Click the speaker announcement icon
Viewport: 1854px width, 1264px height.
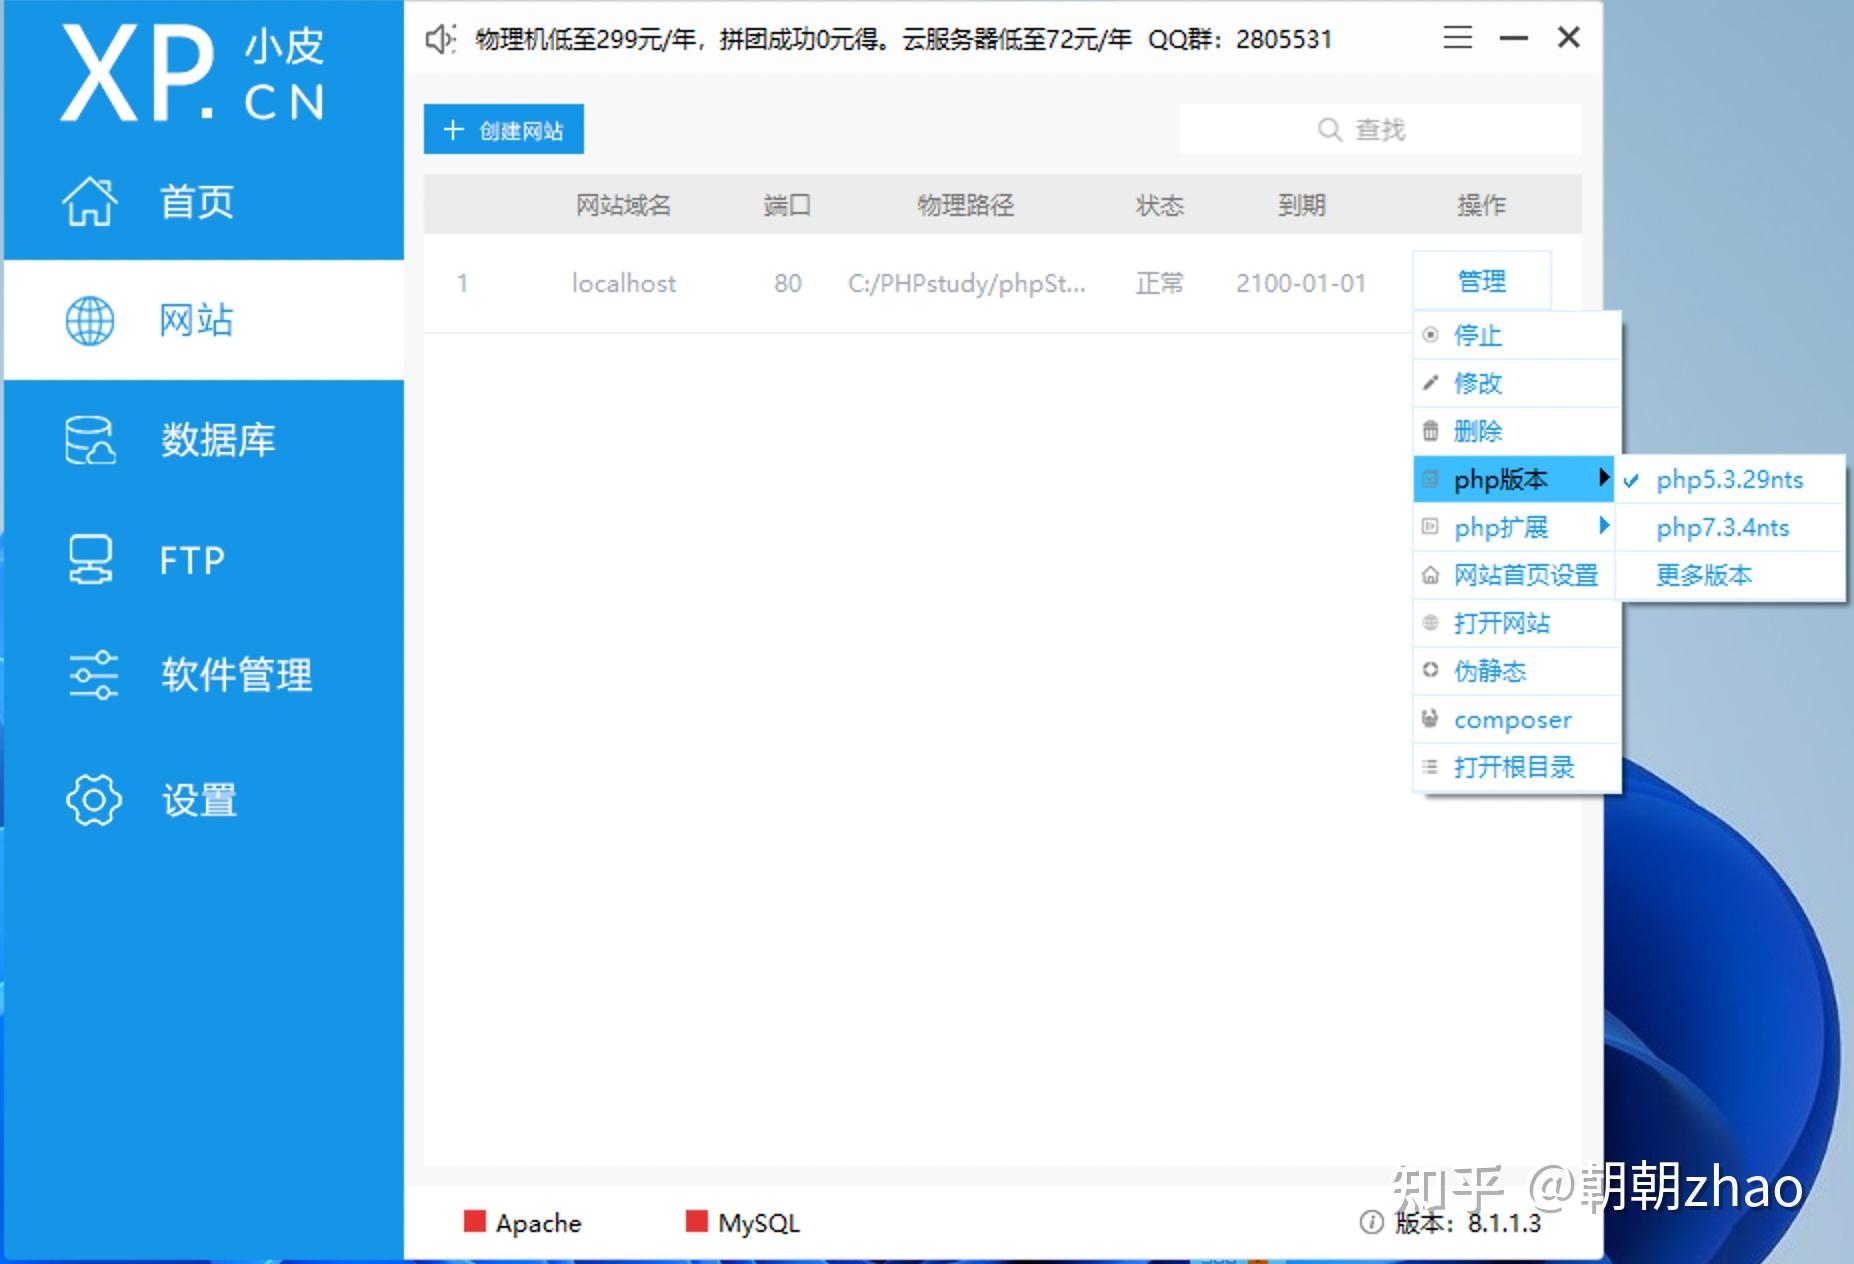tap(440, 39)
